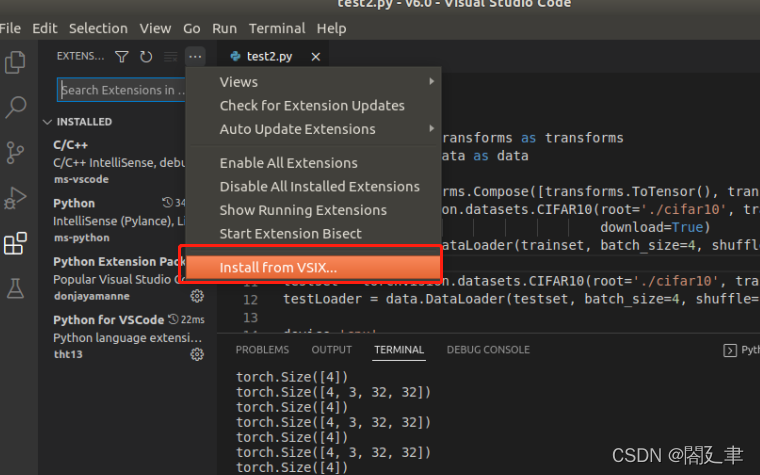
Task: Open the Explorer view icon
Action: pos(15,62)
